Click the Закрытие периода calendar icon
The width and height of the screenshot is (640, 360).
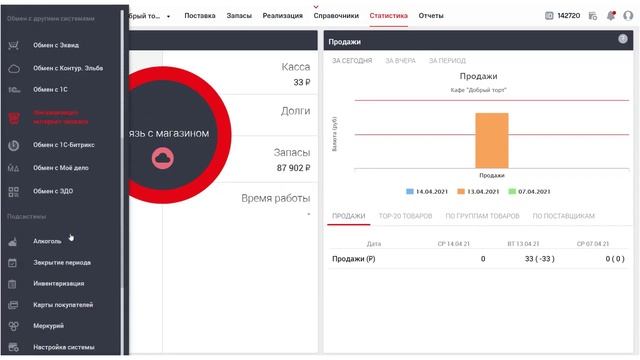point(13,263)
